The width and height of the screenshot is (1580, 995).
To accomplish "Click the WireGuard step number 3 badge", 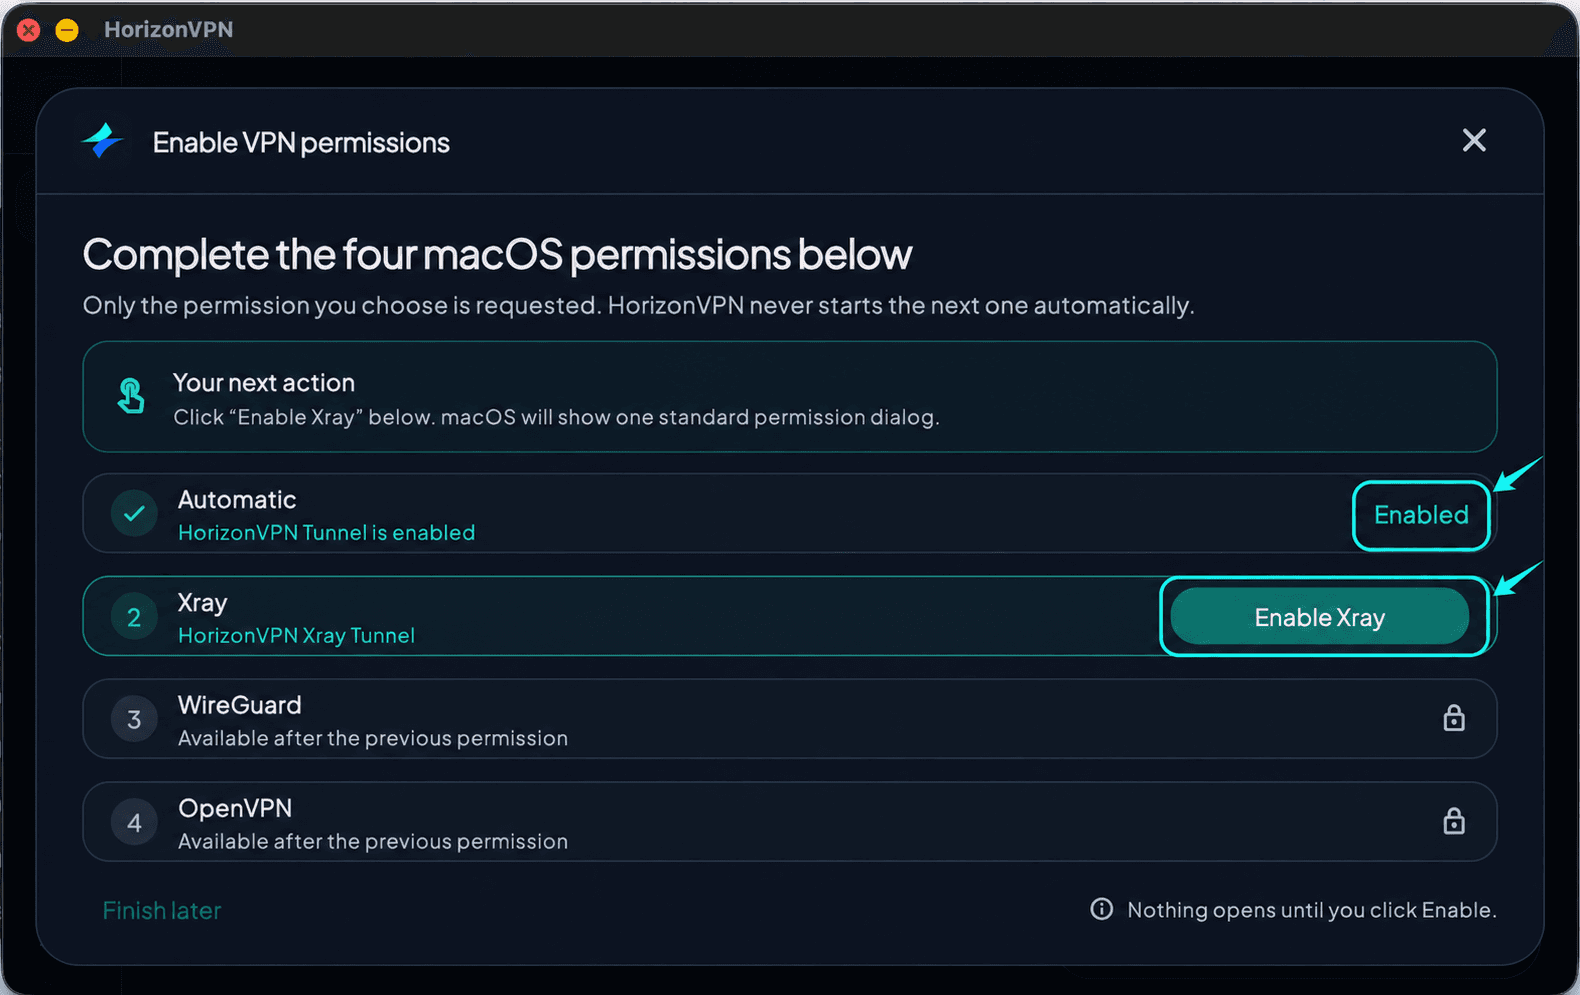I will [x=134, y=720].
